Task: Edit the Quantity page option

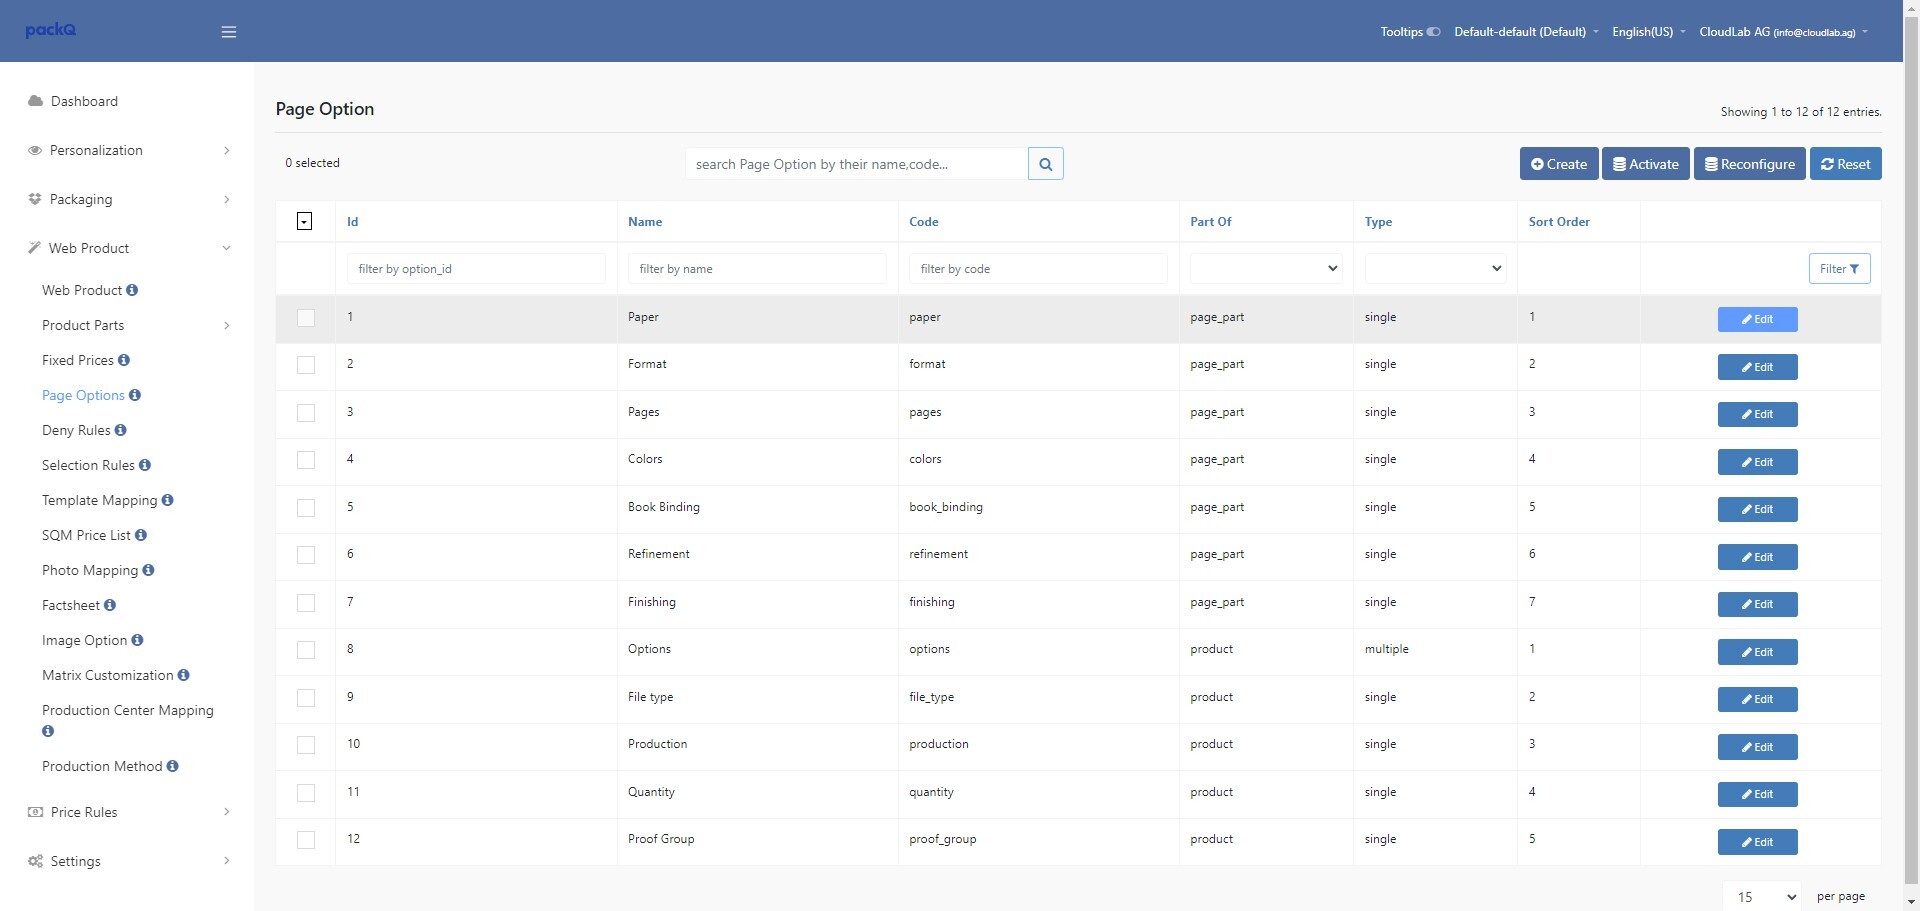Action: (x=1758, y=794)
